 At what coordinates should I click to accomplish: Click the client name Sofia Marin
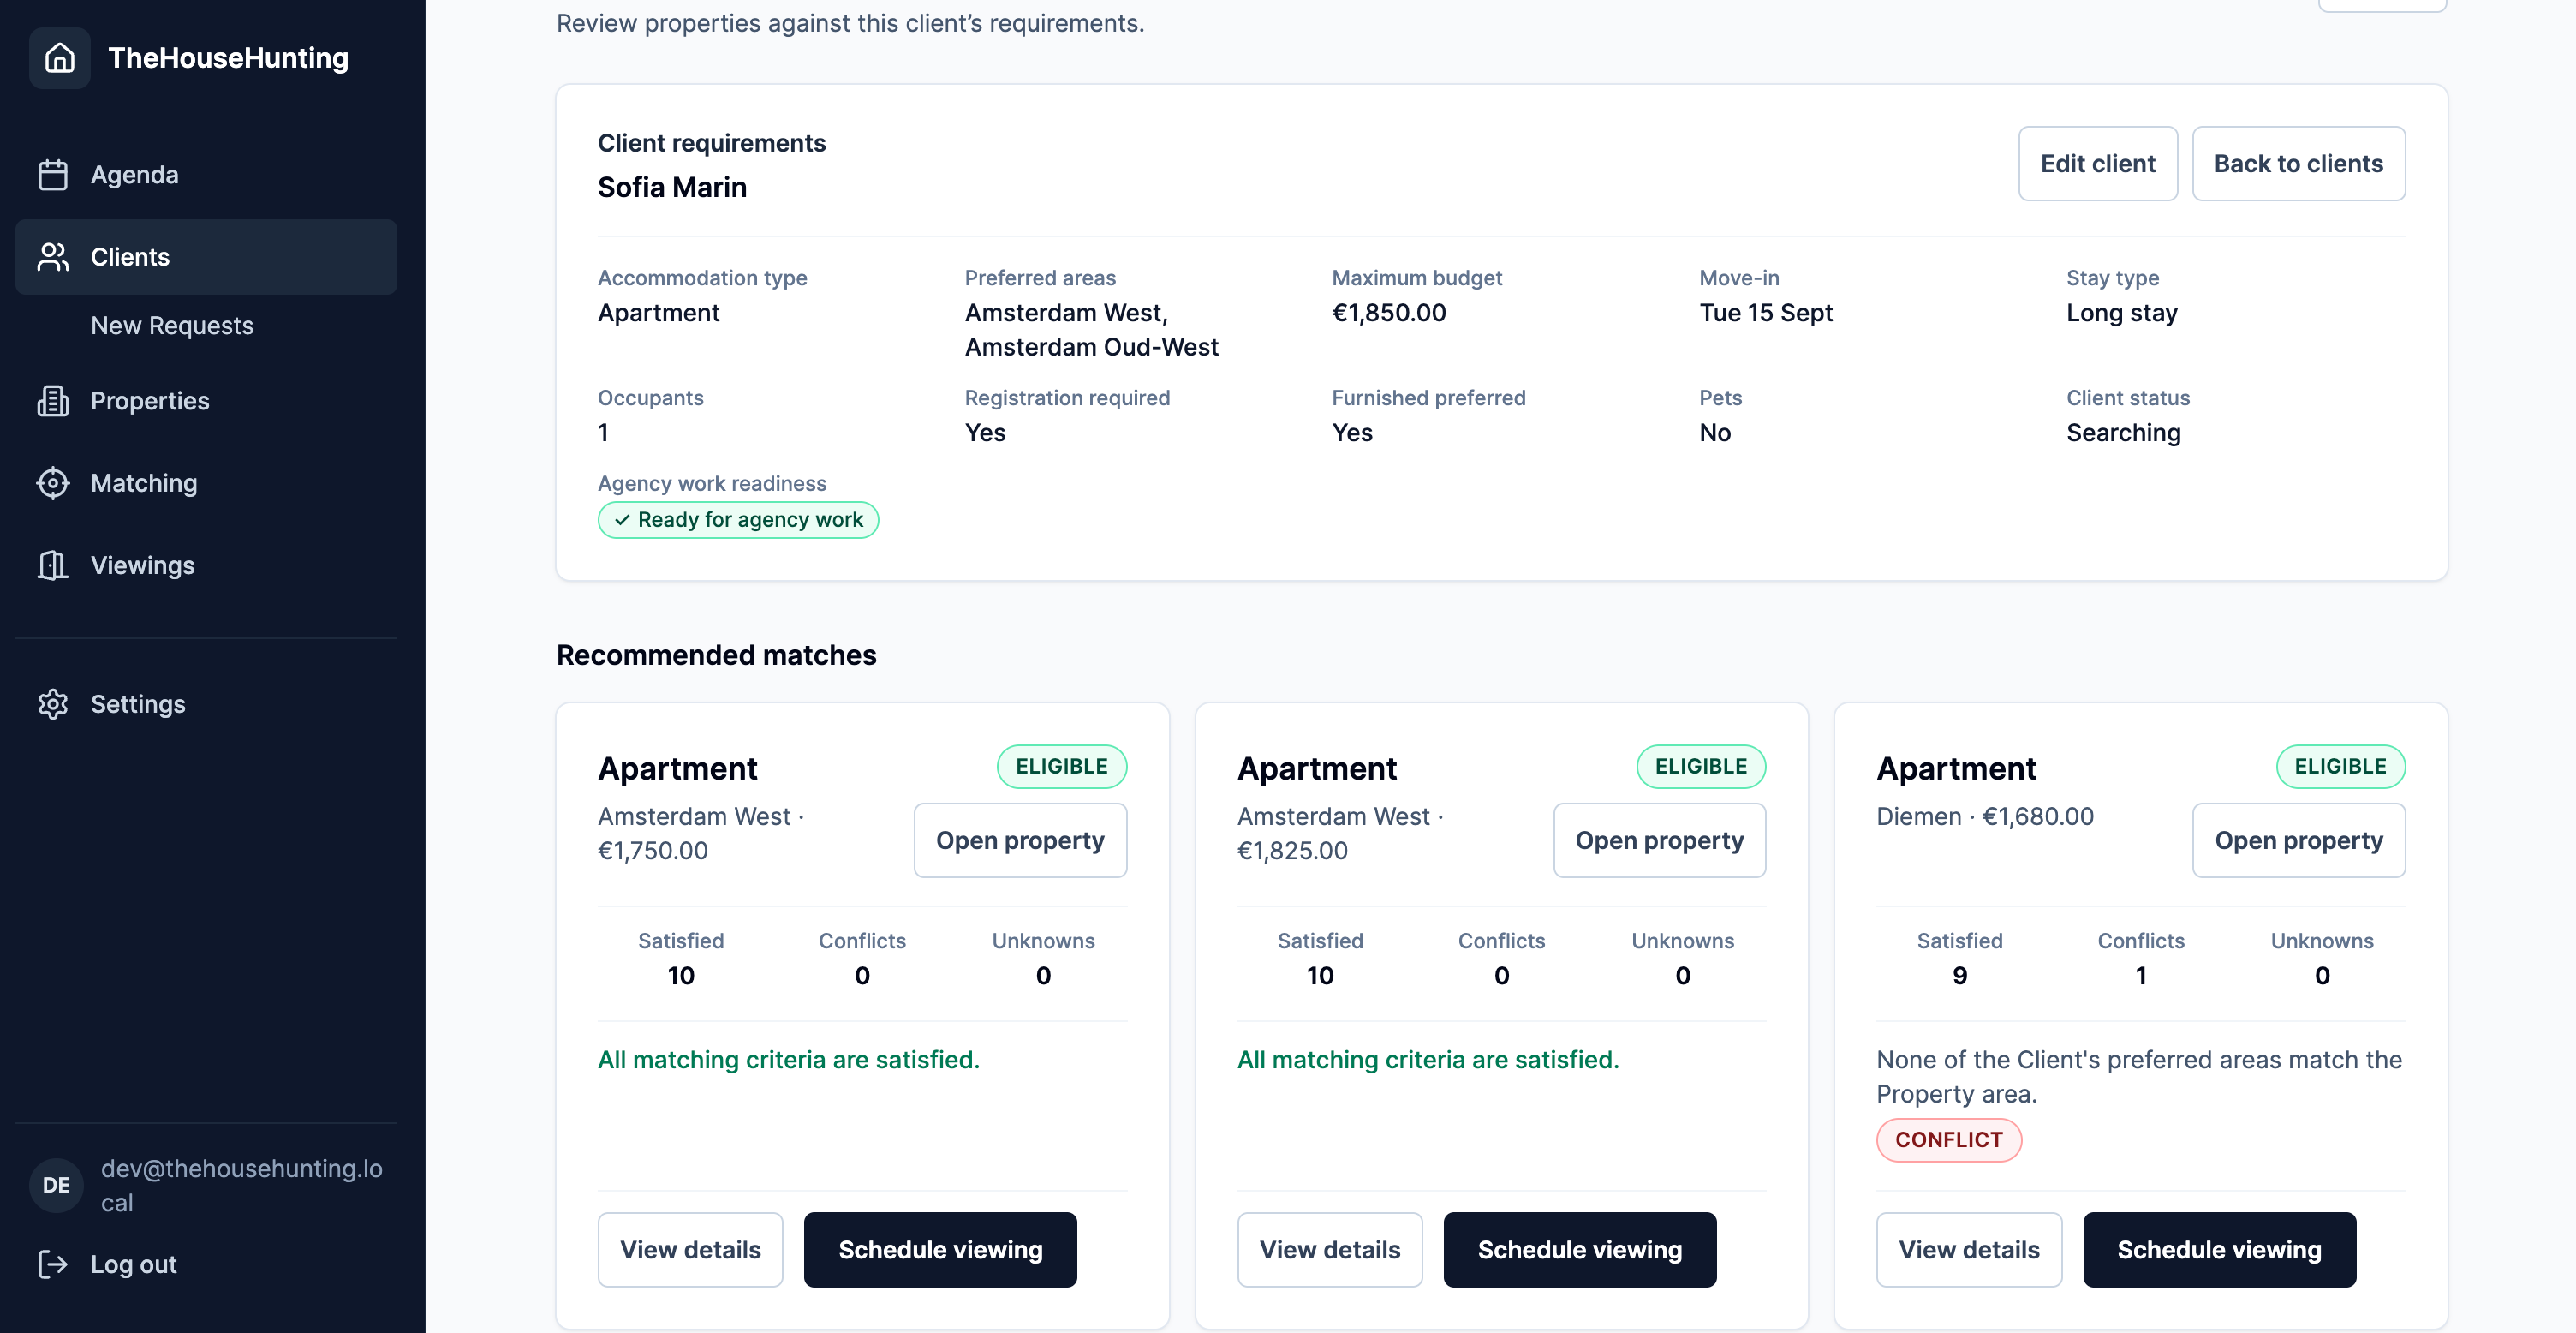pyautogui.click(x=672, y=187)
